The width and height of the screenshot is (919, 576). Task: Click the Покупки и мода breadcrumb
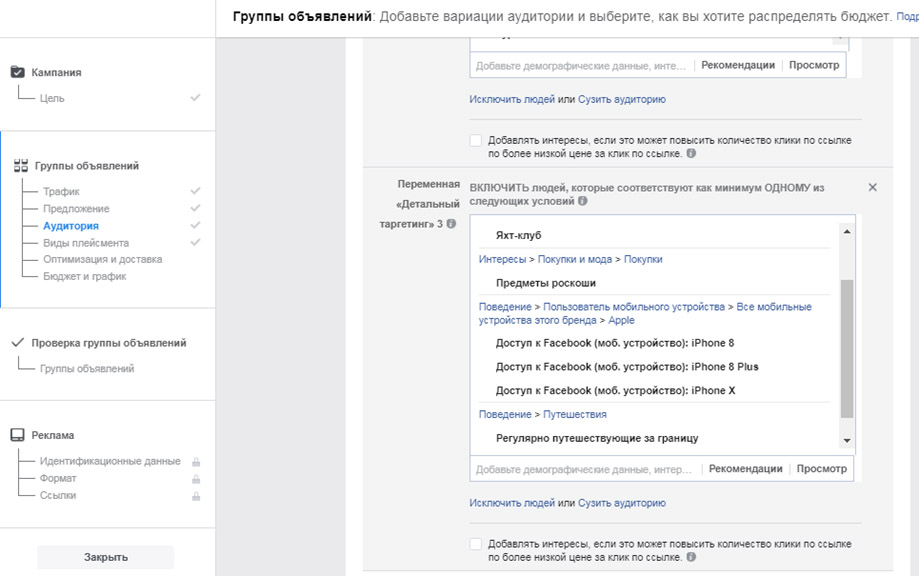pos(574,259)
